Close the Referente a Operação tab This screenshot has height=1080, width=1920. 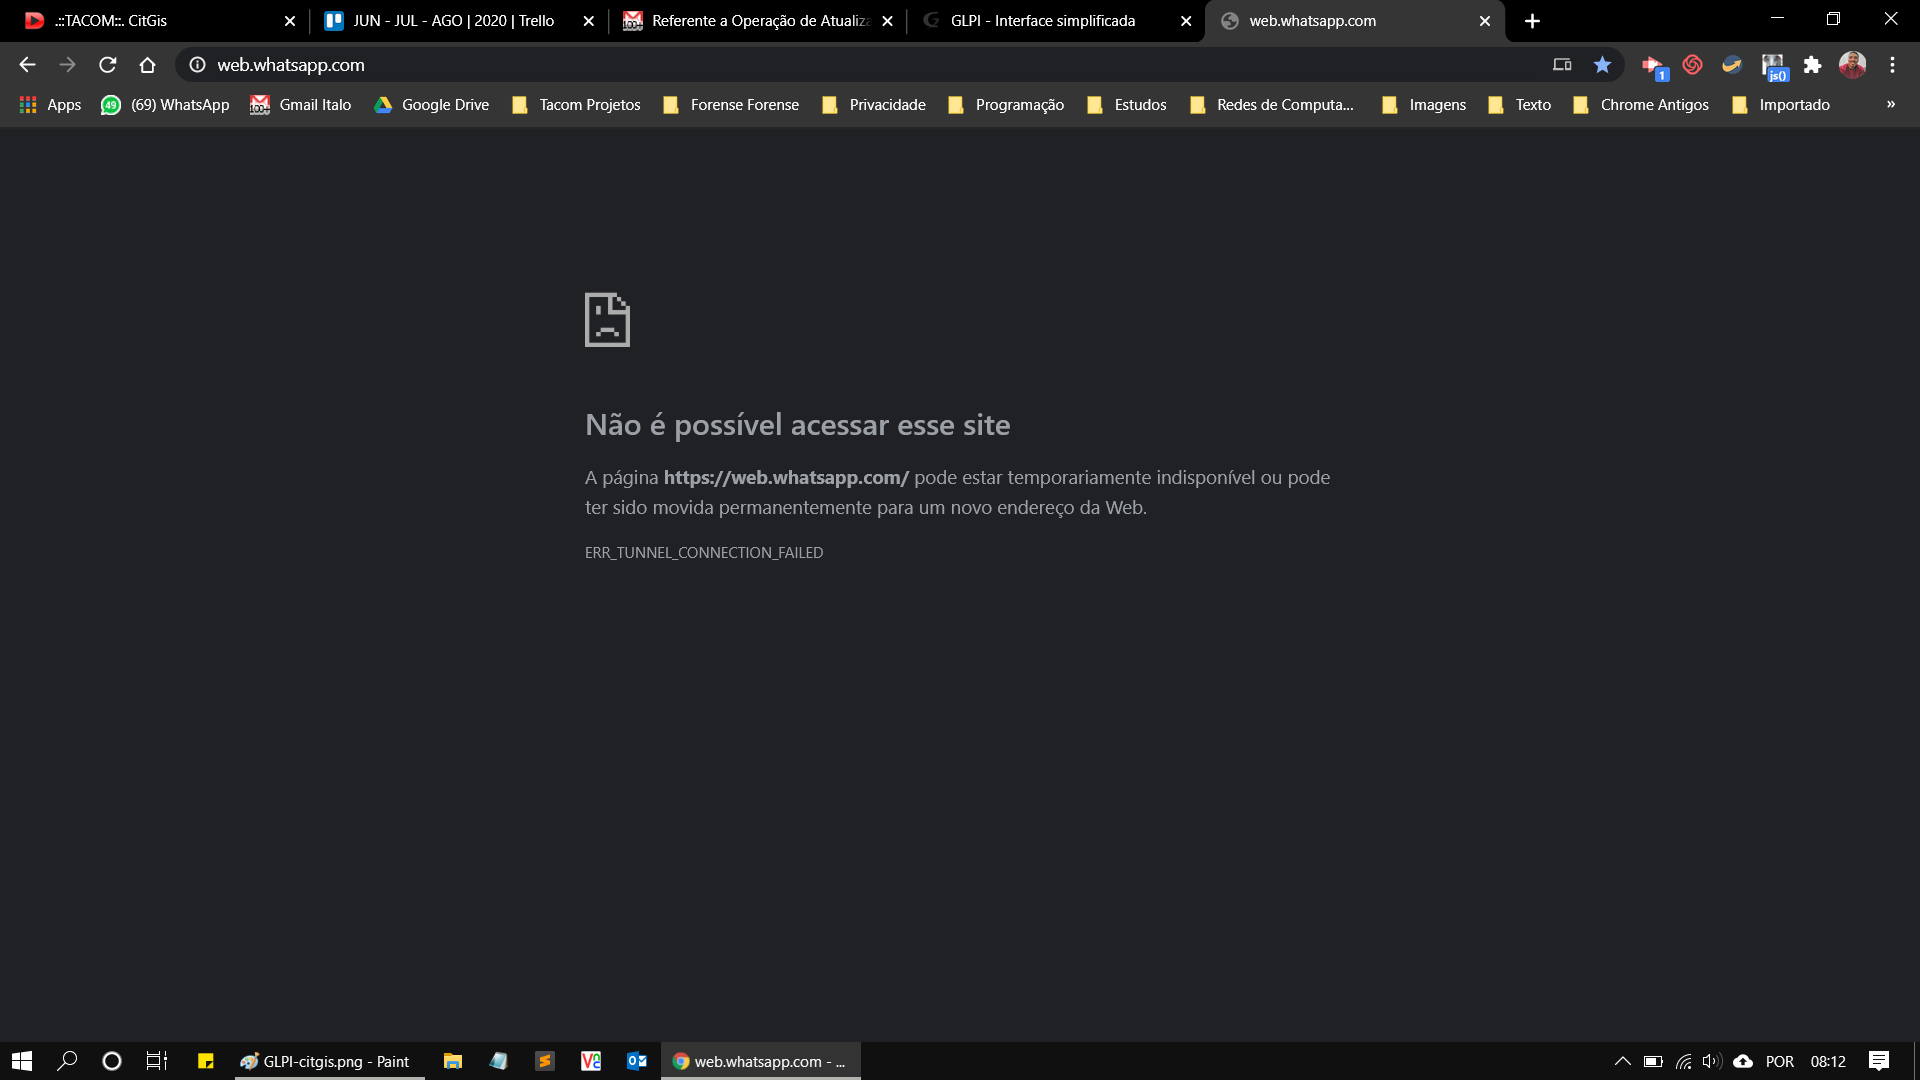pyautogui.click(x=887, y=21)
